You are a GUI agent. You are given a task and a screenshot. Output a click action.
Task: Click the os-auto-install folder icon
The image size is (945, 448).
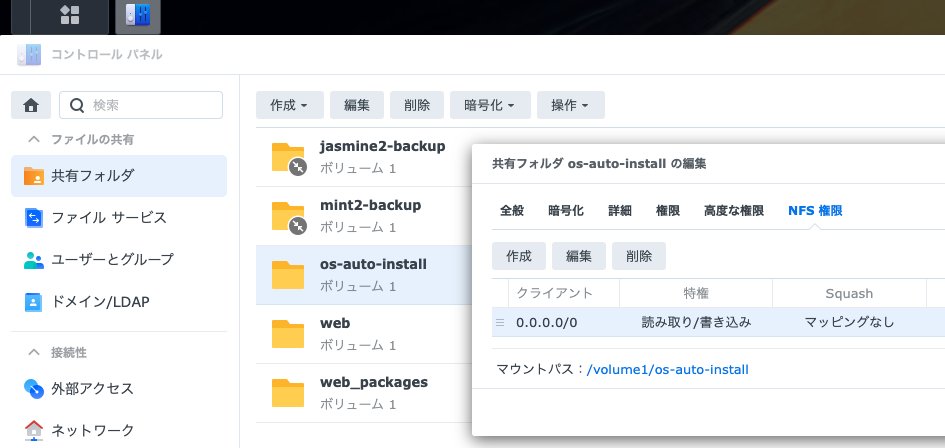tap(288, 275)
